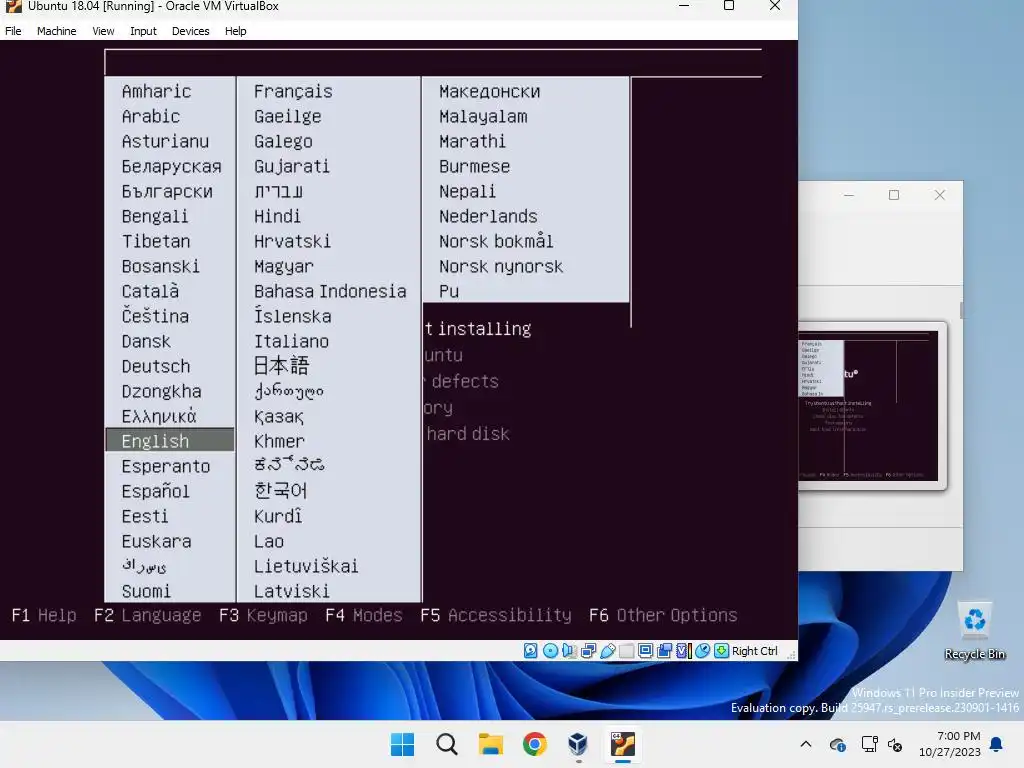The image size is (1024, 768).
Task: Click the CPU virtualization status icon
Action: tap(683, 650)
